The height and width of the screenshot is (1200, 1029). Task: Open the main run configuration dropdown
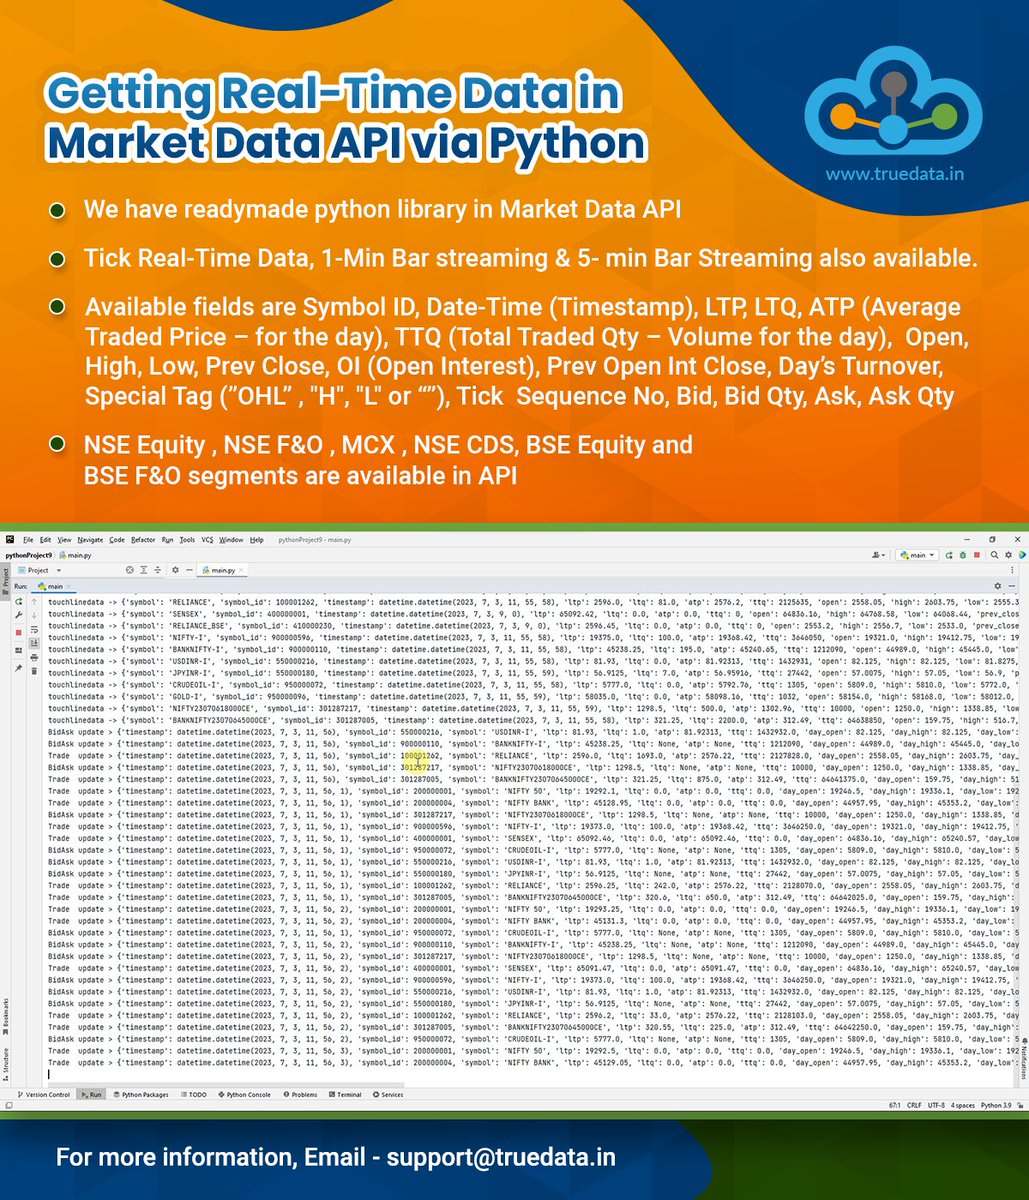tap(917, 555)
